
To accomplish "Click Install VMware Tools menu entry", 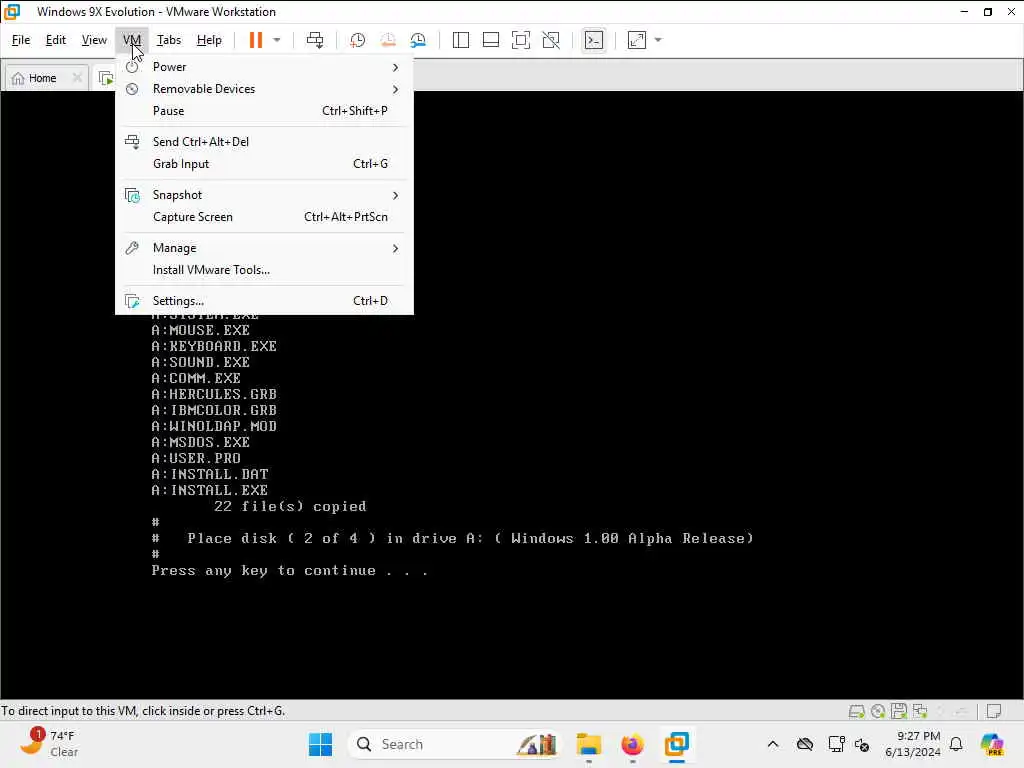I will (x=264, y=270).
